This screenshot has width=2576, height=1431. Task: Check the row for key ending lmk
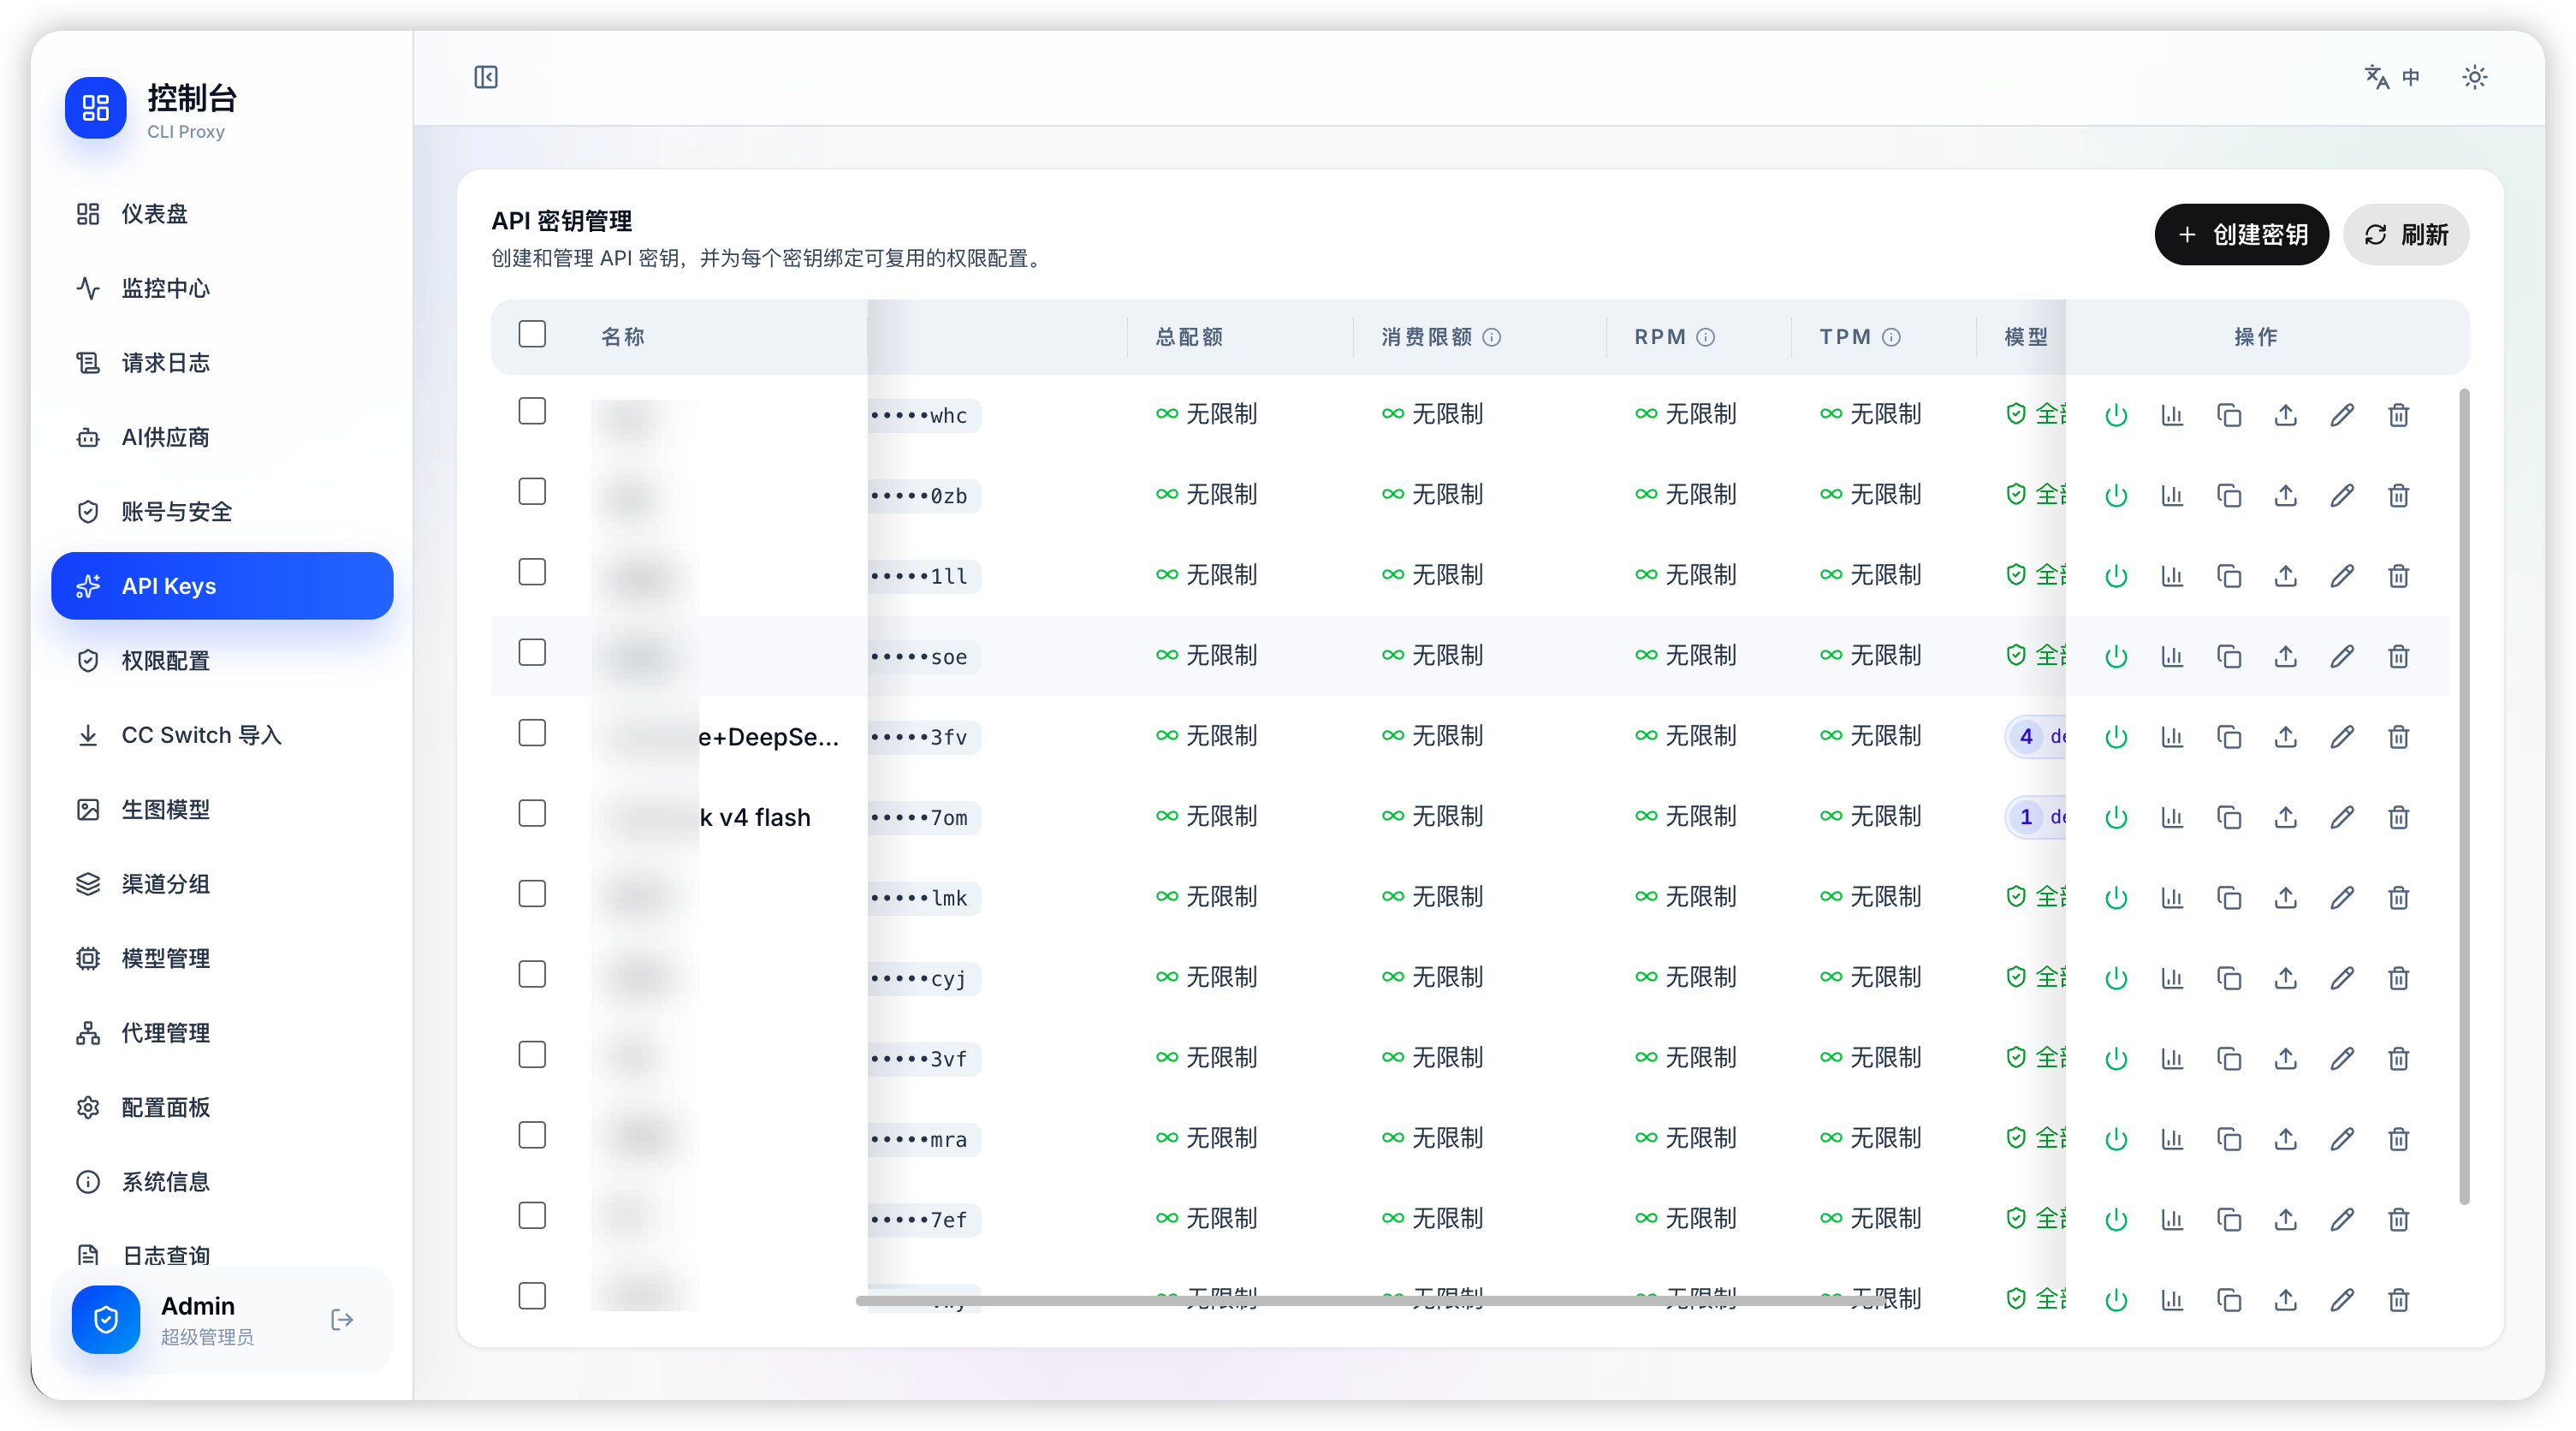[x=532, y=894]
